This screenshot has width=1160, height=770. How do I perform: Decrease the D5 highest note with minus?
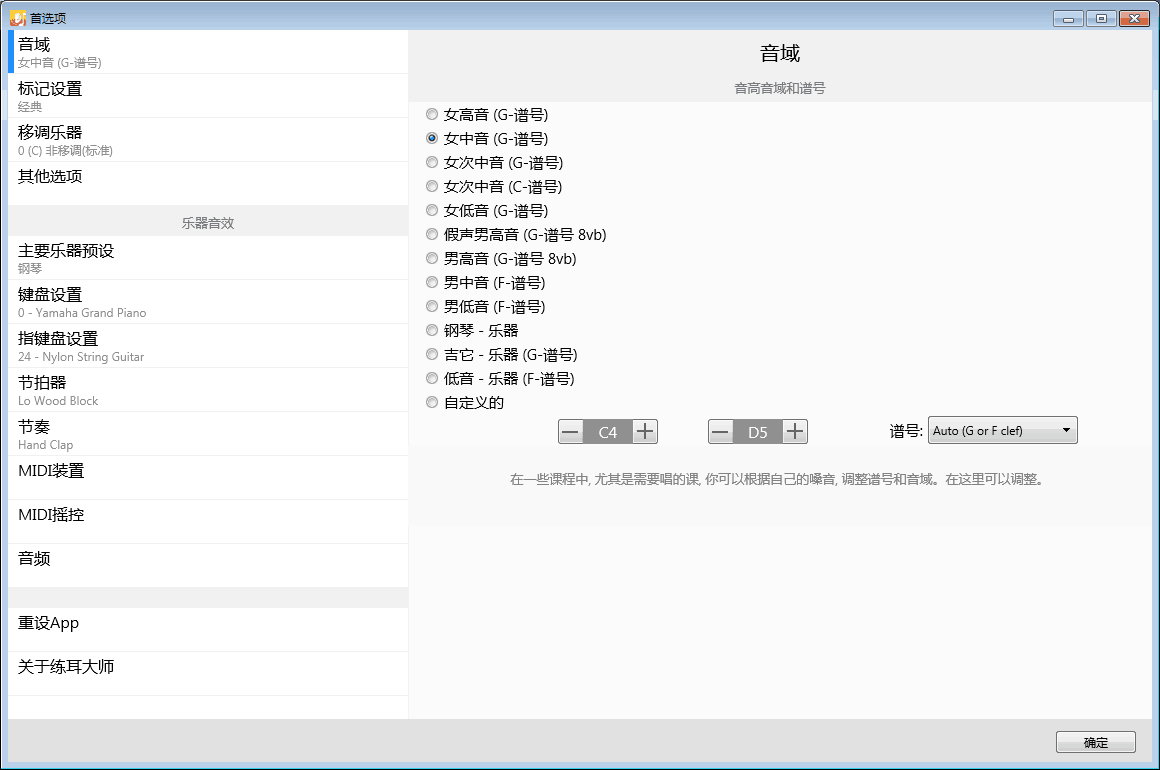click(x=721, y=432)
